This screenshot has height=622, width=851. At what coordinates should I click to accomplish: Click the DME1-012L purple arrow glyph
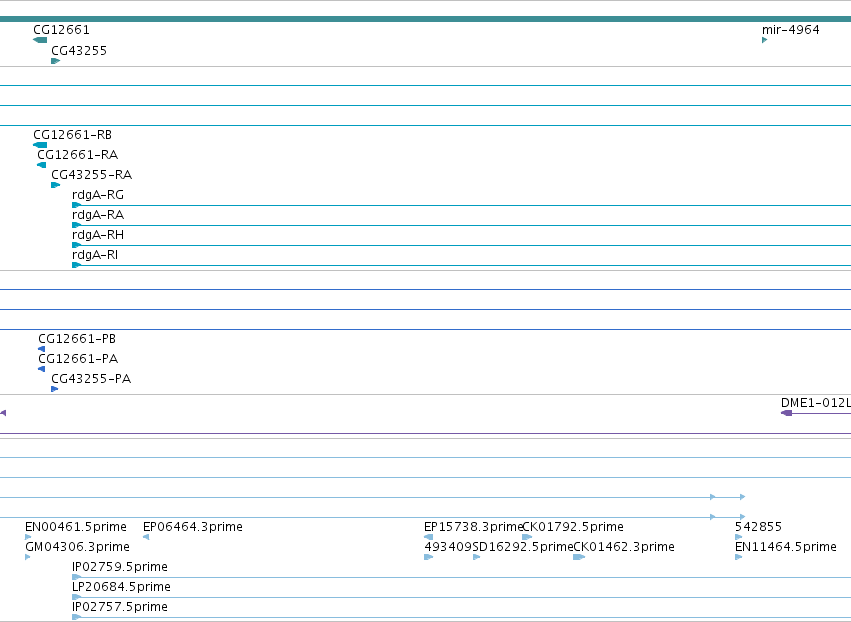click(786, 413)
